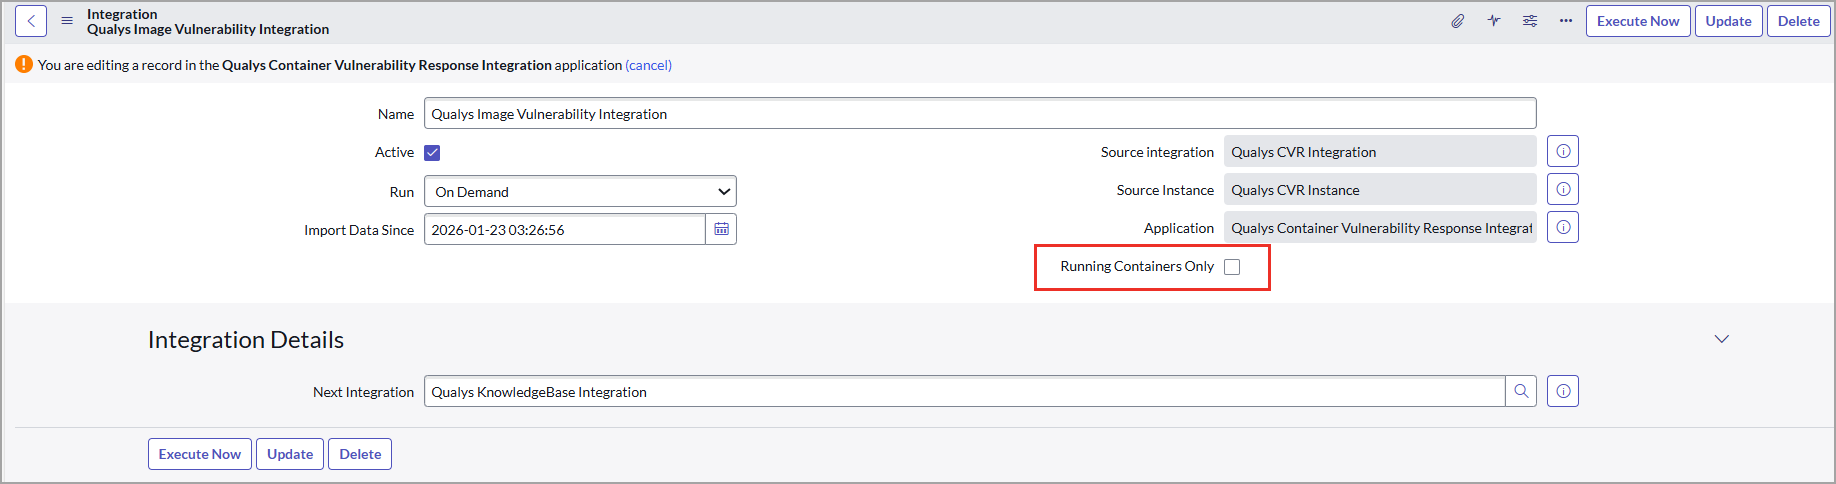Image resolution: width=1836 pixels, height=484 pixels.
Task: Click the Source integration read-only field
Action: pos(1380,151)
